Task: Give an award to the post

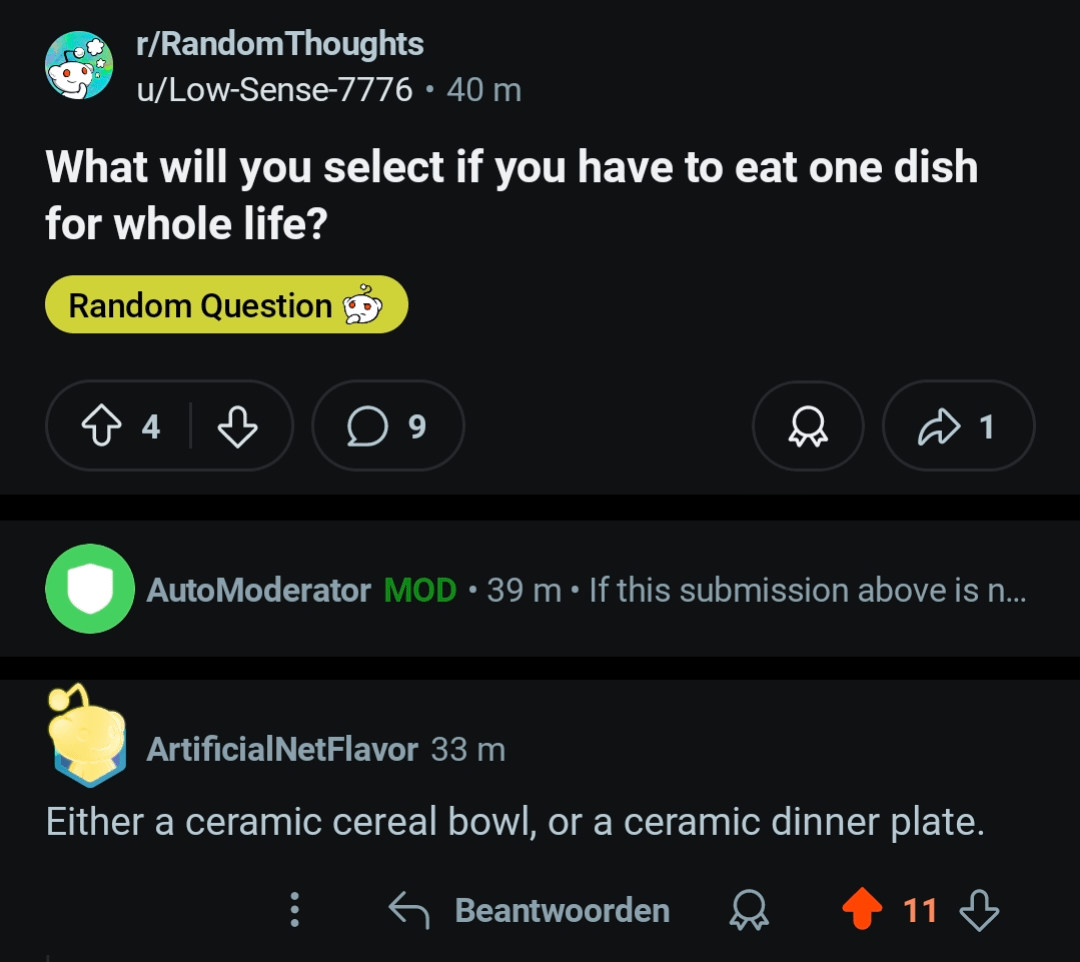Action: 807,427
